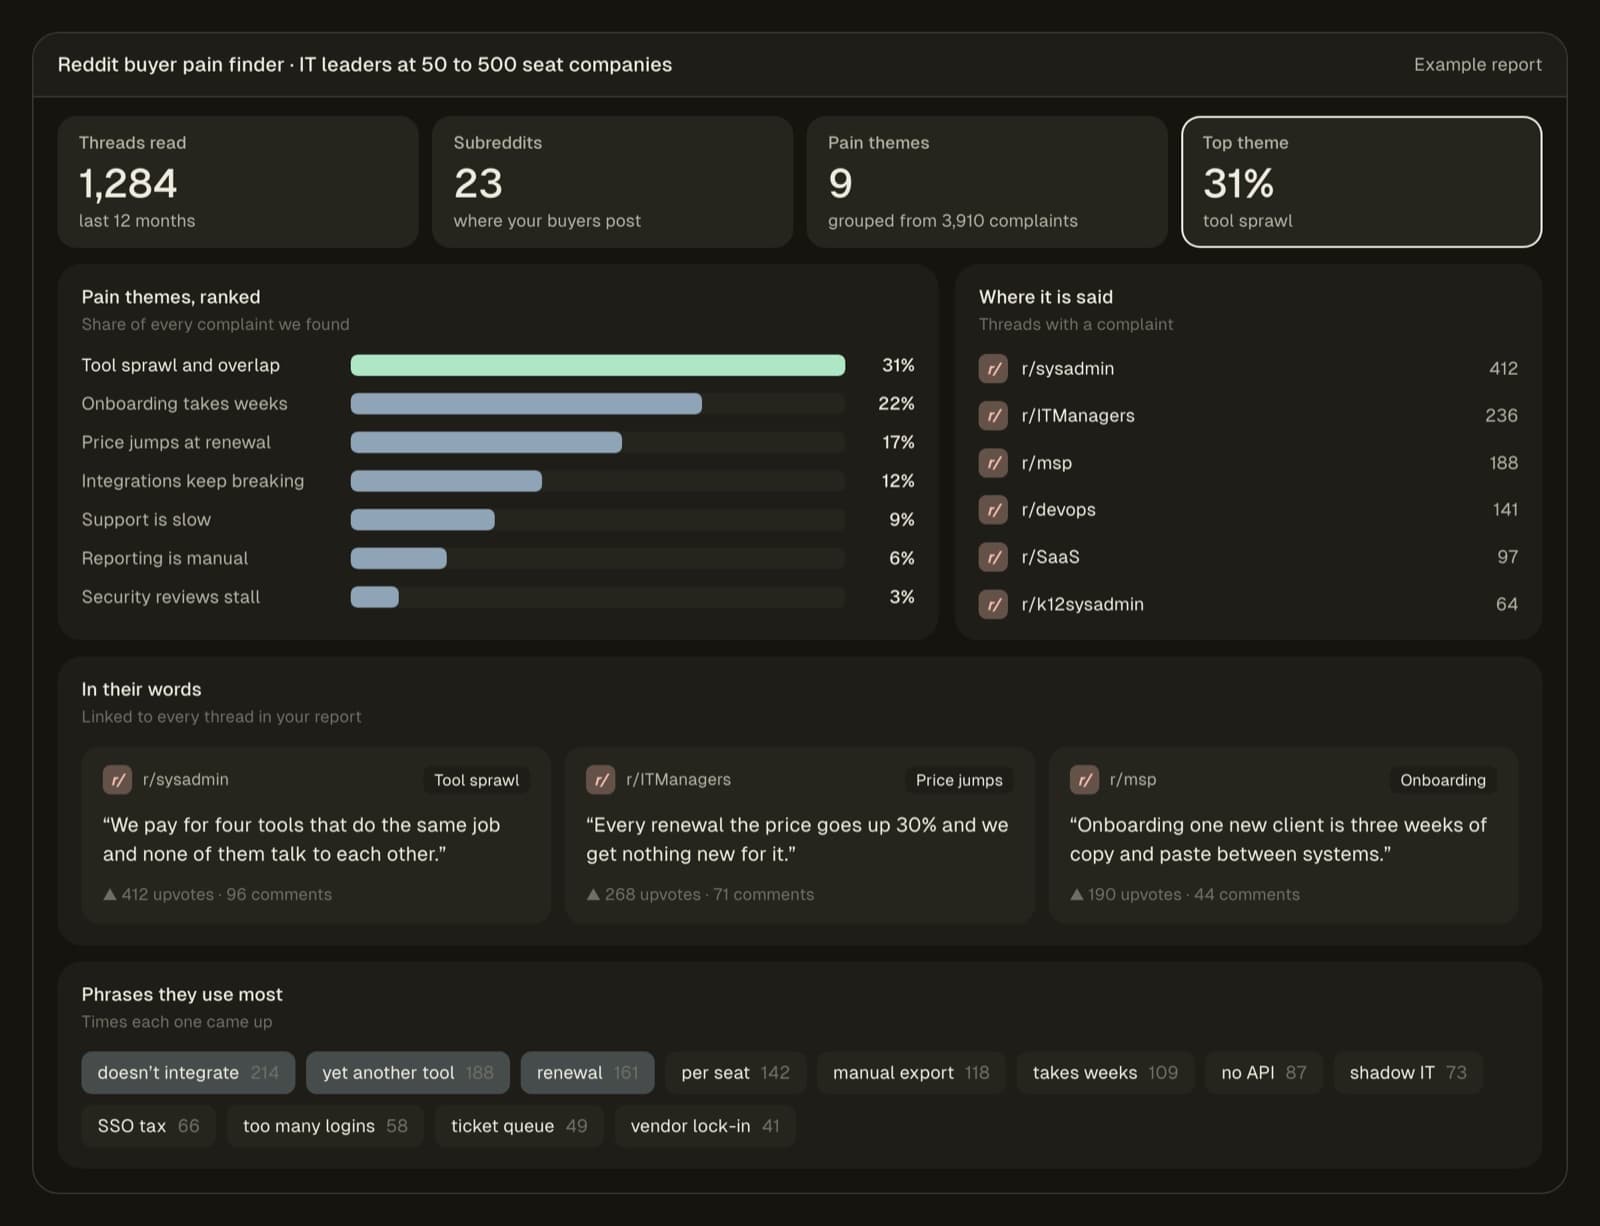This screenshot has height=1226, width=1600.
Task: Click the quote "We pay for four tools"
Action: pyautogui.click(x=301, y=839)
